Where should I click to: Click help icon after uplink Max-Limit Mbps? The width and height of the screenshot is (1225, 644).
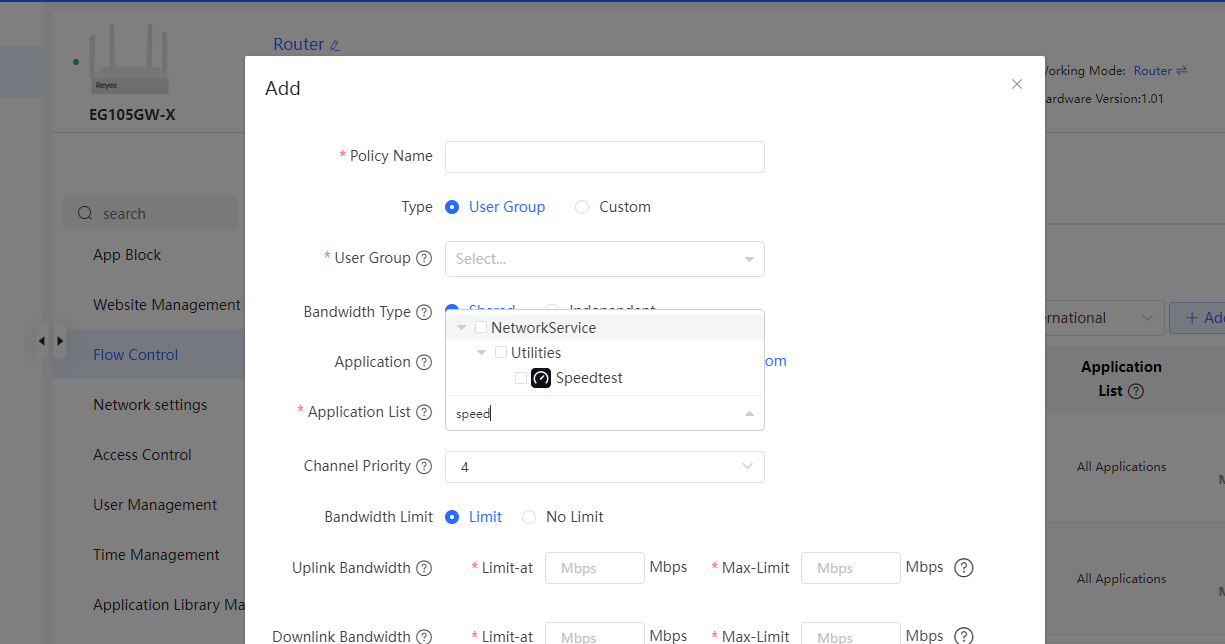point(964,568)
